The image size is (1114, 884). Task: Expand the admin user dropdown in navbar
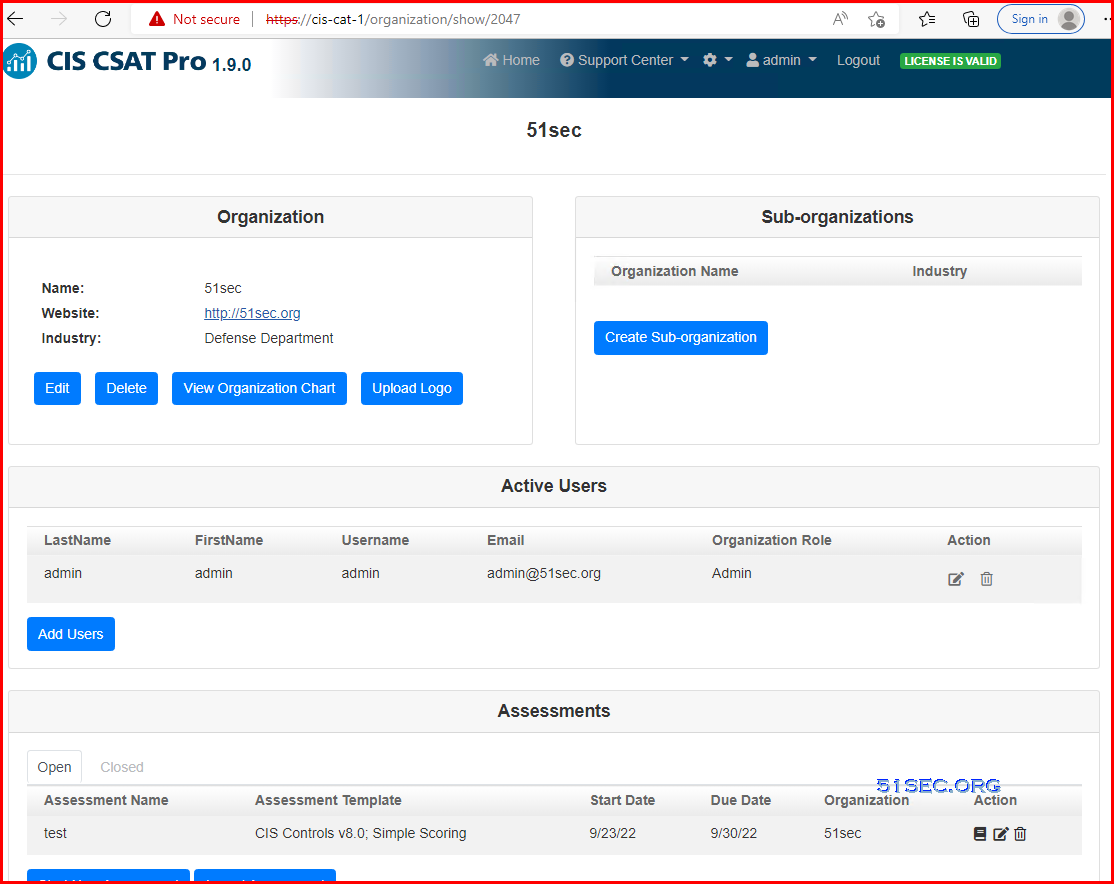(x=781, y=60)
